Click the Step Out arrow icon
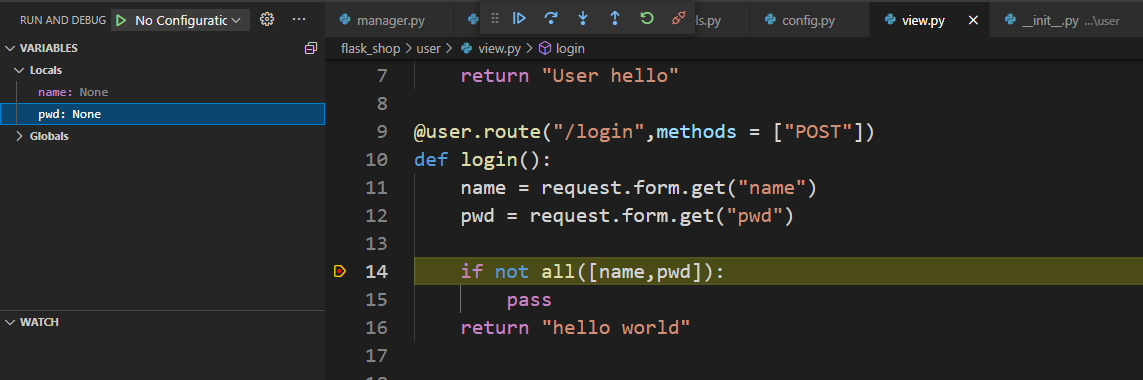 [615, 19]
